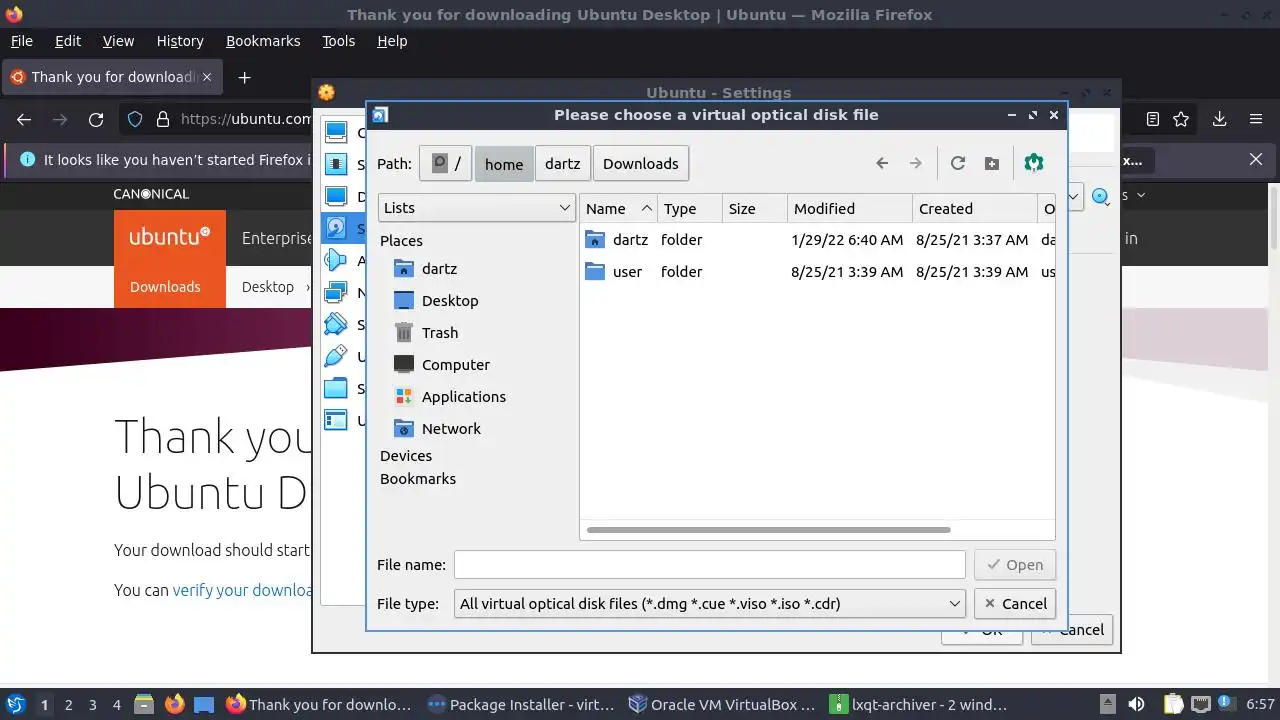Viewport: 1280px width, 720px height.
Task: Select the Audio icon in Settings sidebar
Action: tap(336, 260)
